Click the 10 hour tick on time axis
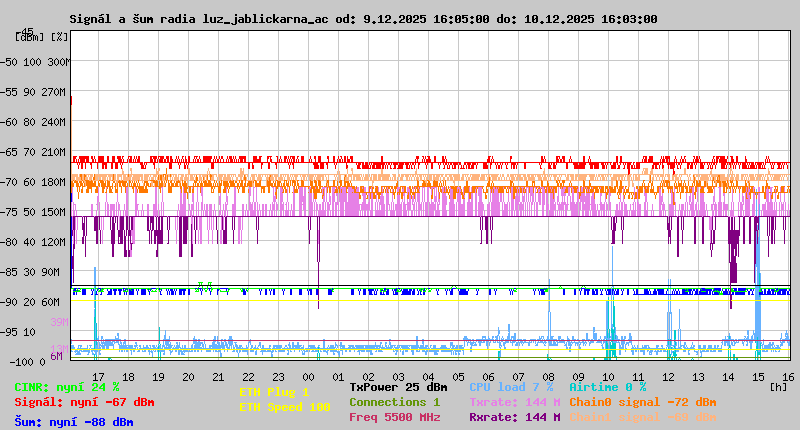The image size is (800, 430). (x=608, y=375)
